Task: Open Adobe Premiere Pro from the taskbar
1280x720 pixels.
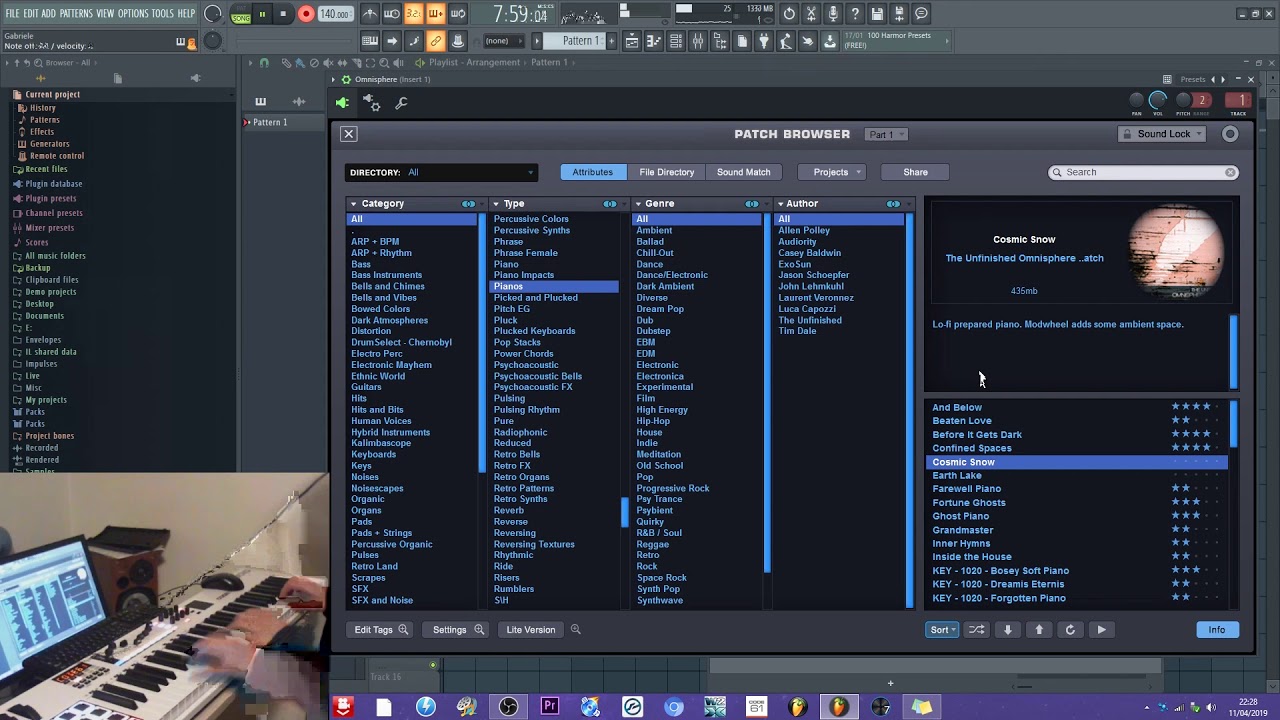Action: pyautogui.click(x=549, y=707)
